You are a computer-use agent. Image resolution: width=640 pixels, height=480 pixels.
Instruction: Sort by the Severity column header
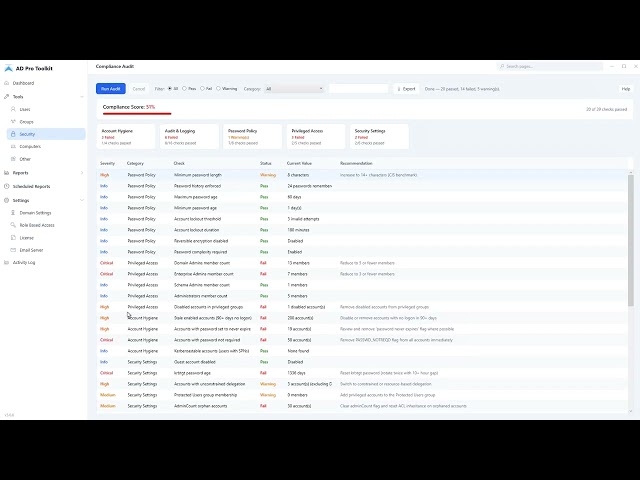point(107,163)
